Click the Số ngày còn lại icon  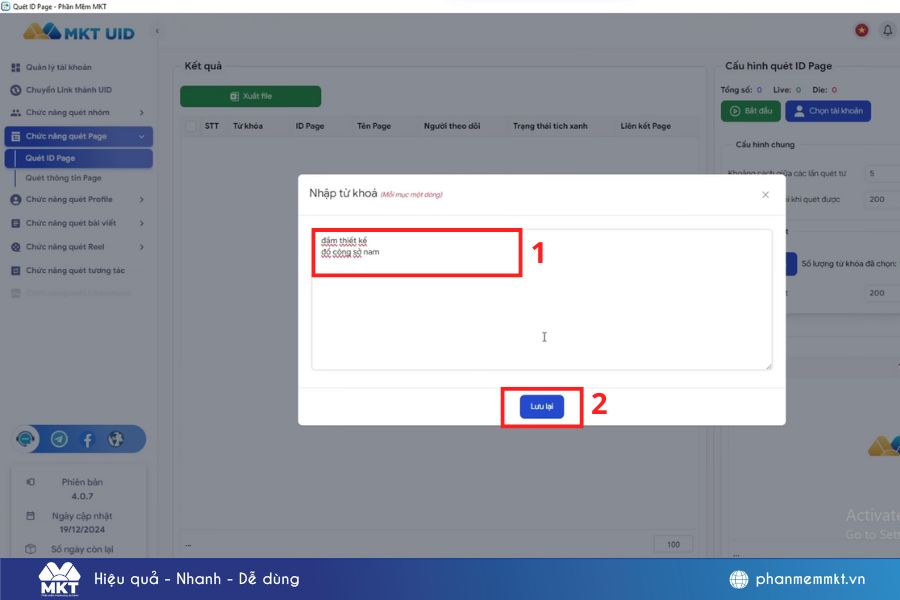(x=30, y=549)
